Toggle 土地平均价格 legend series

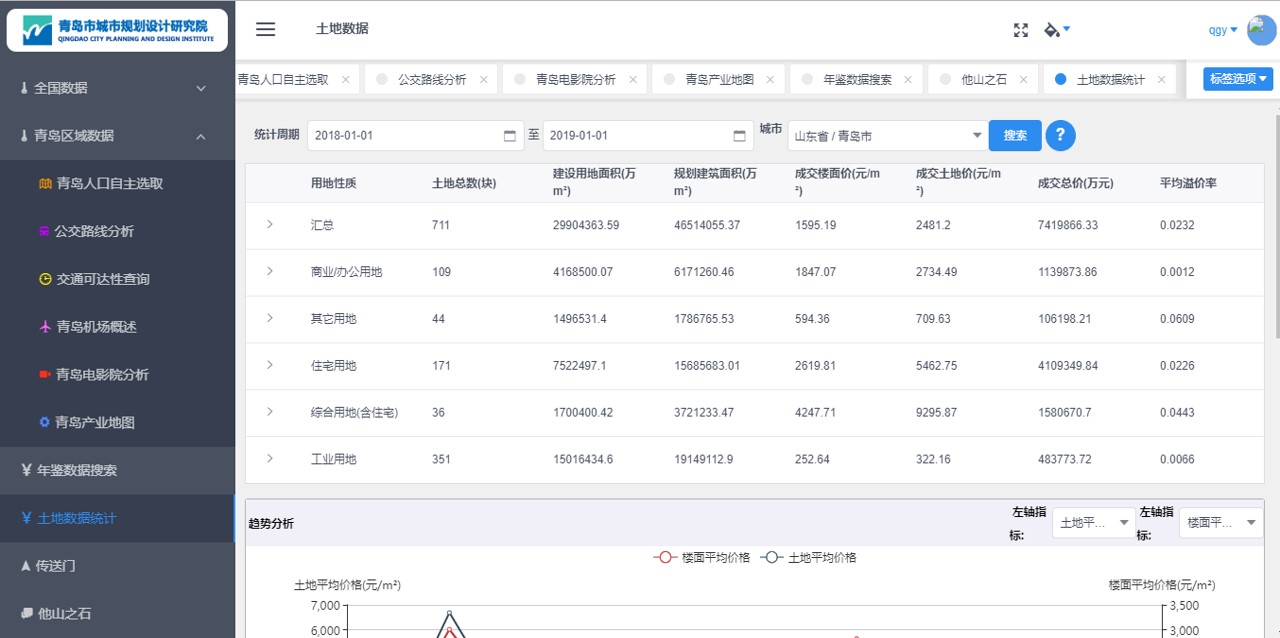[808, 557]
